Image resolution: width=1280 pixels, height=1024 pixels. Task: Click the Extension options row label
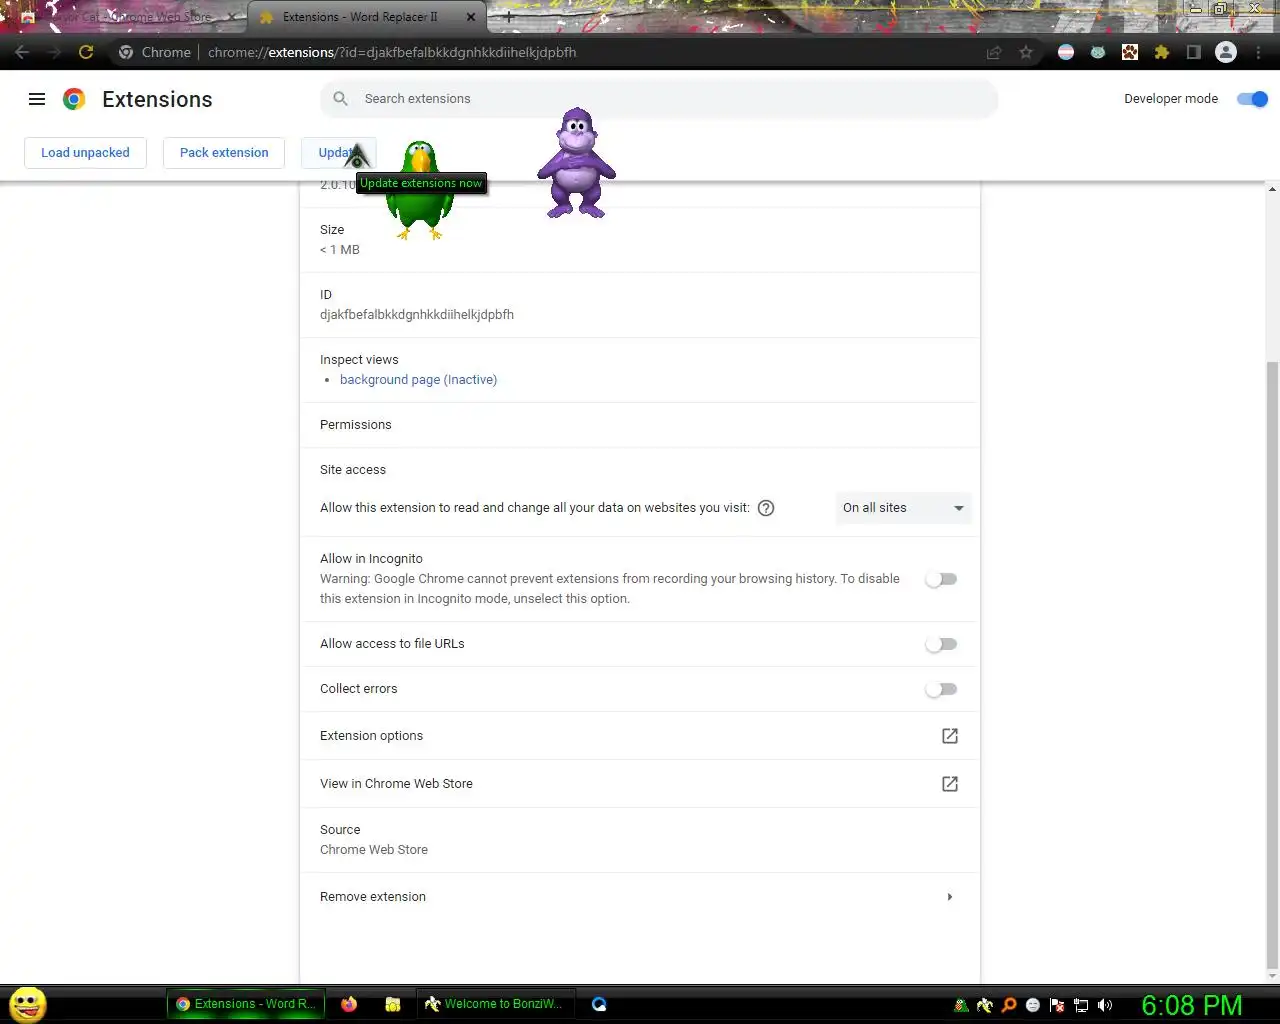point(371,736)
